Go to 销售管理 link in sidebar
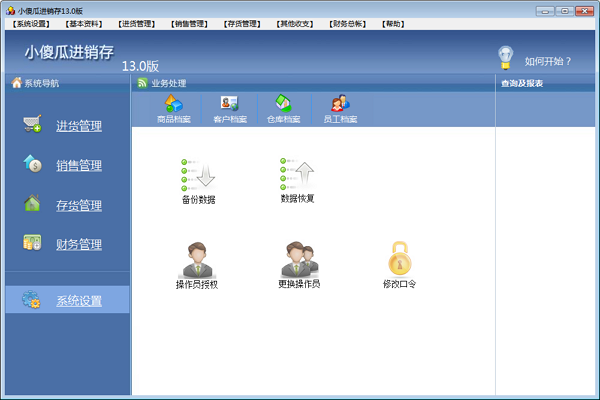600x400 pixels. (79, 166)
